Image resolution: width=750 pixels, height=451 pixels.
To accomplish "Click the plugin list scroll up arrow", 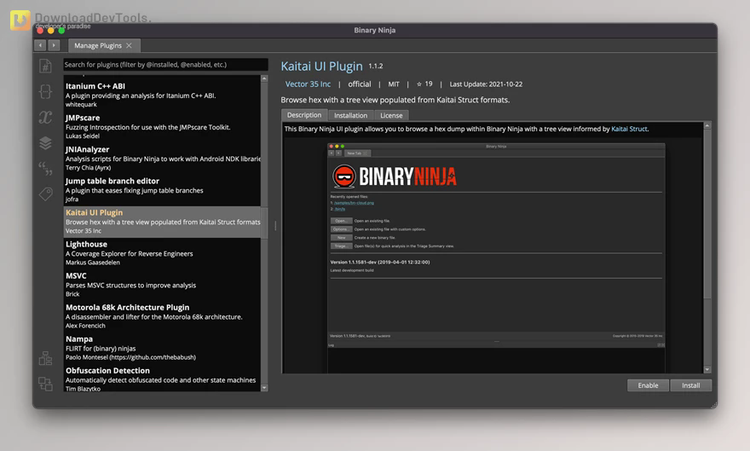I will (x=265, y=78).
